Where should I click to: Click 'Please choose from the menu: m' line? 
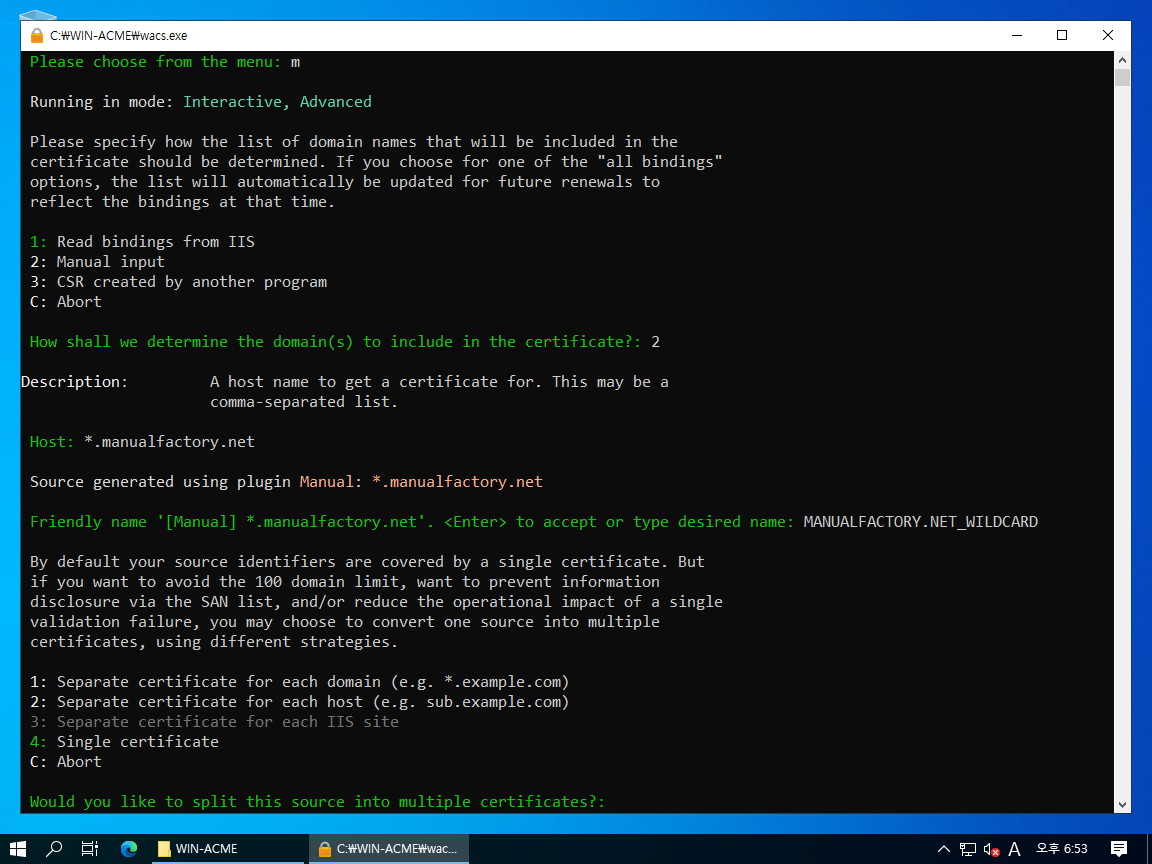click(165, 62)
